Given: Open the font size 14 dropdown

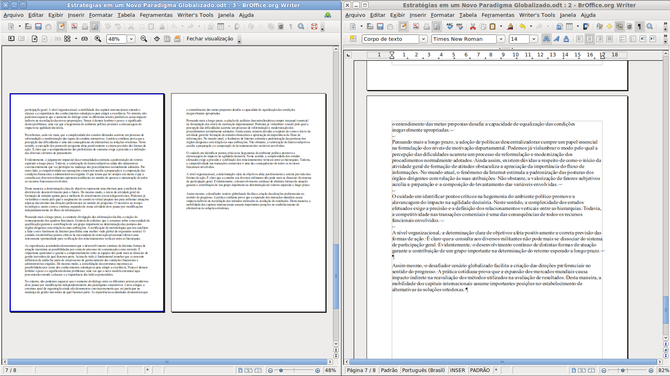Looking at the screenshot, I should click(x=533, y=39).
